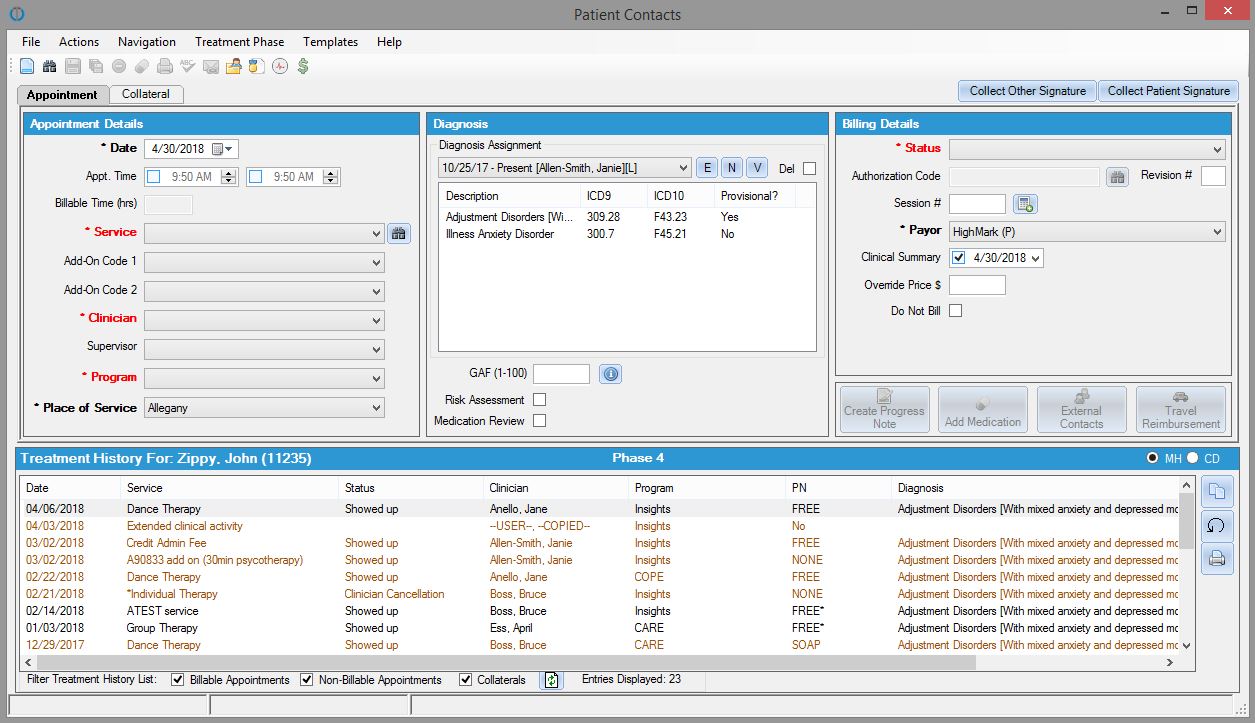
Task: Click the refresh icon next to Collaterals filter
Action: pos(551,680)
